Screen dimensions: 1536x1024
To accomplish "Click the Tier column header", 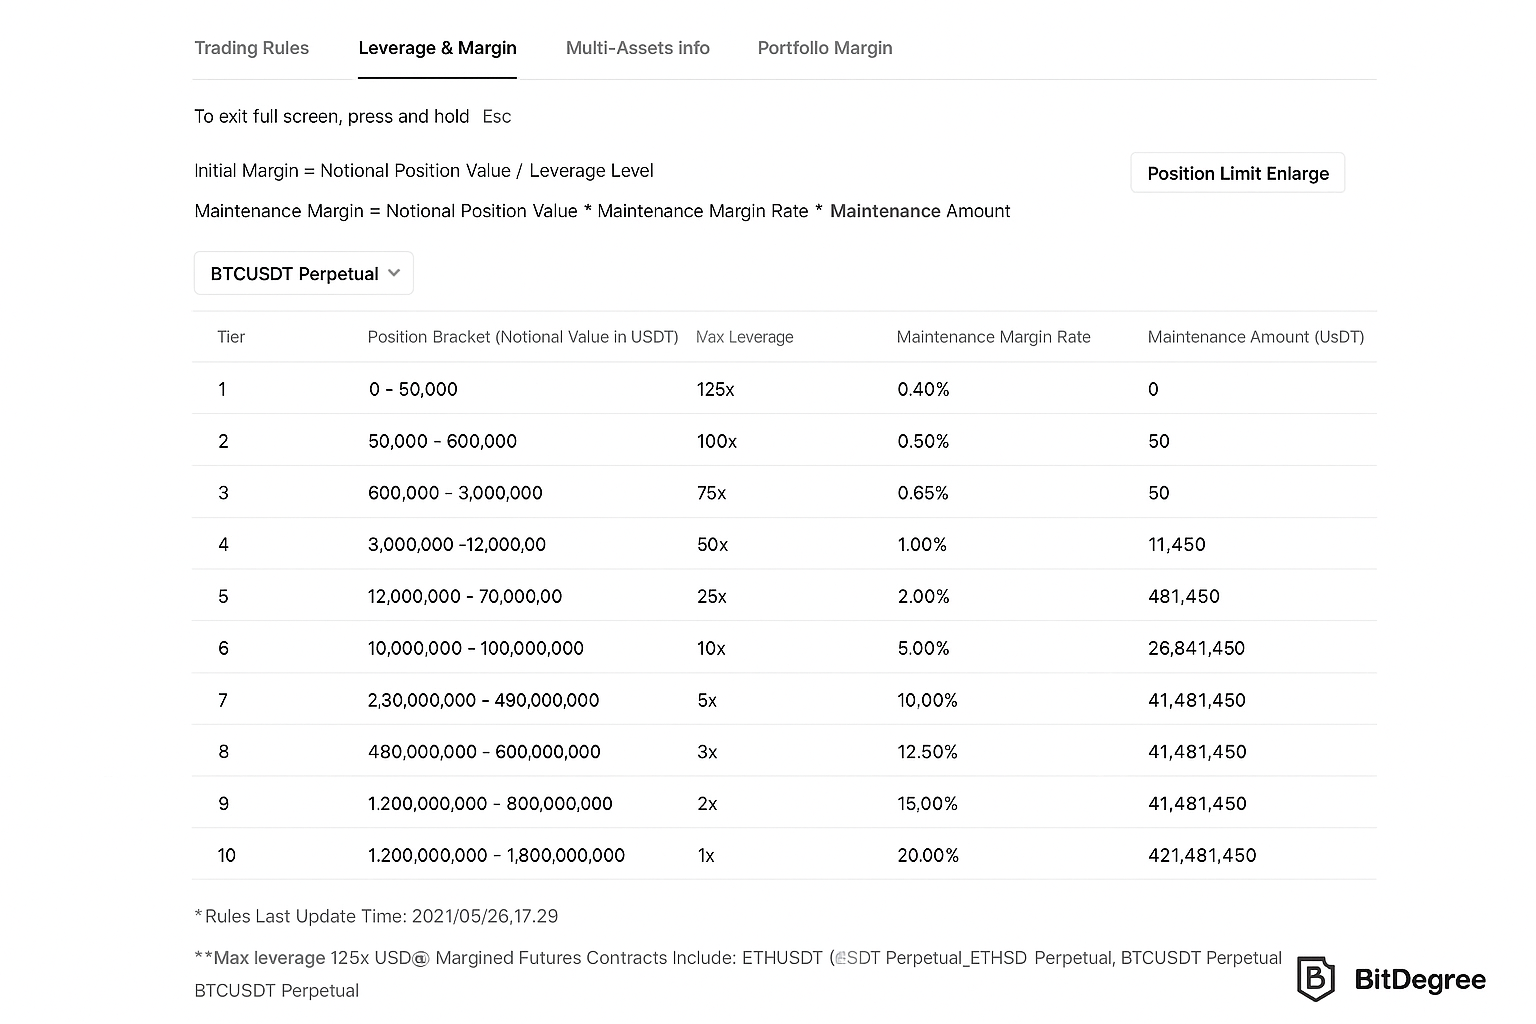I will 231,337.
